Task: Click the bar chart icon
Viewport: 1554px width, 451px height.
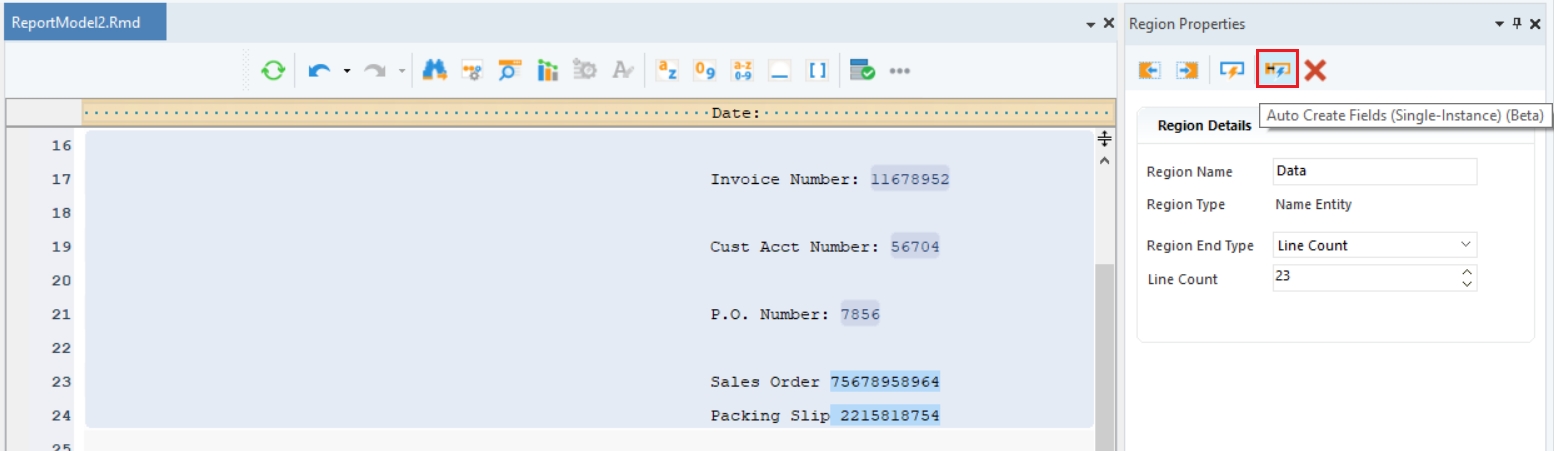Action: (547, 71)
